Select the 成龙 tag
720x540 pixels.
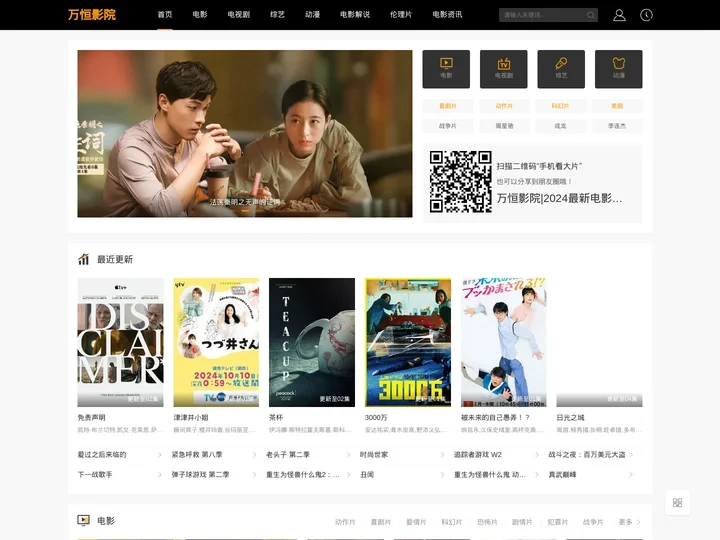560,126
